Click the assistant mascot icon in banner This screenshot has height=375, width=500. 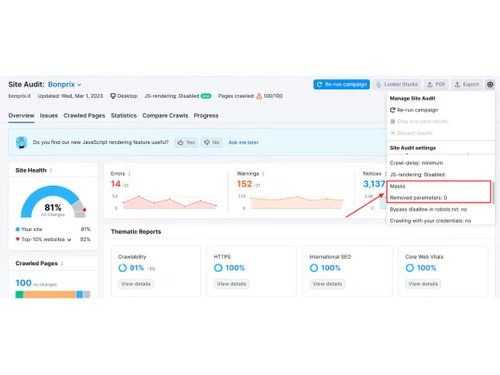[x=21, y=142]
